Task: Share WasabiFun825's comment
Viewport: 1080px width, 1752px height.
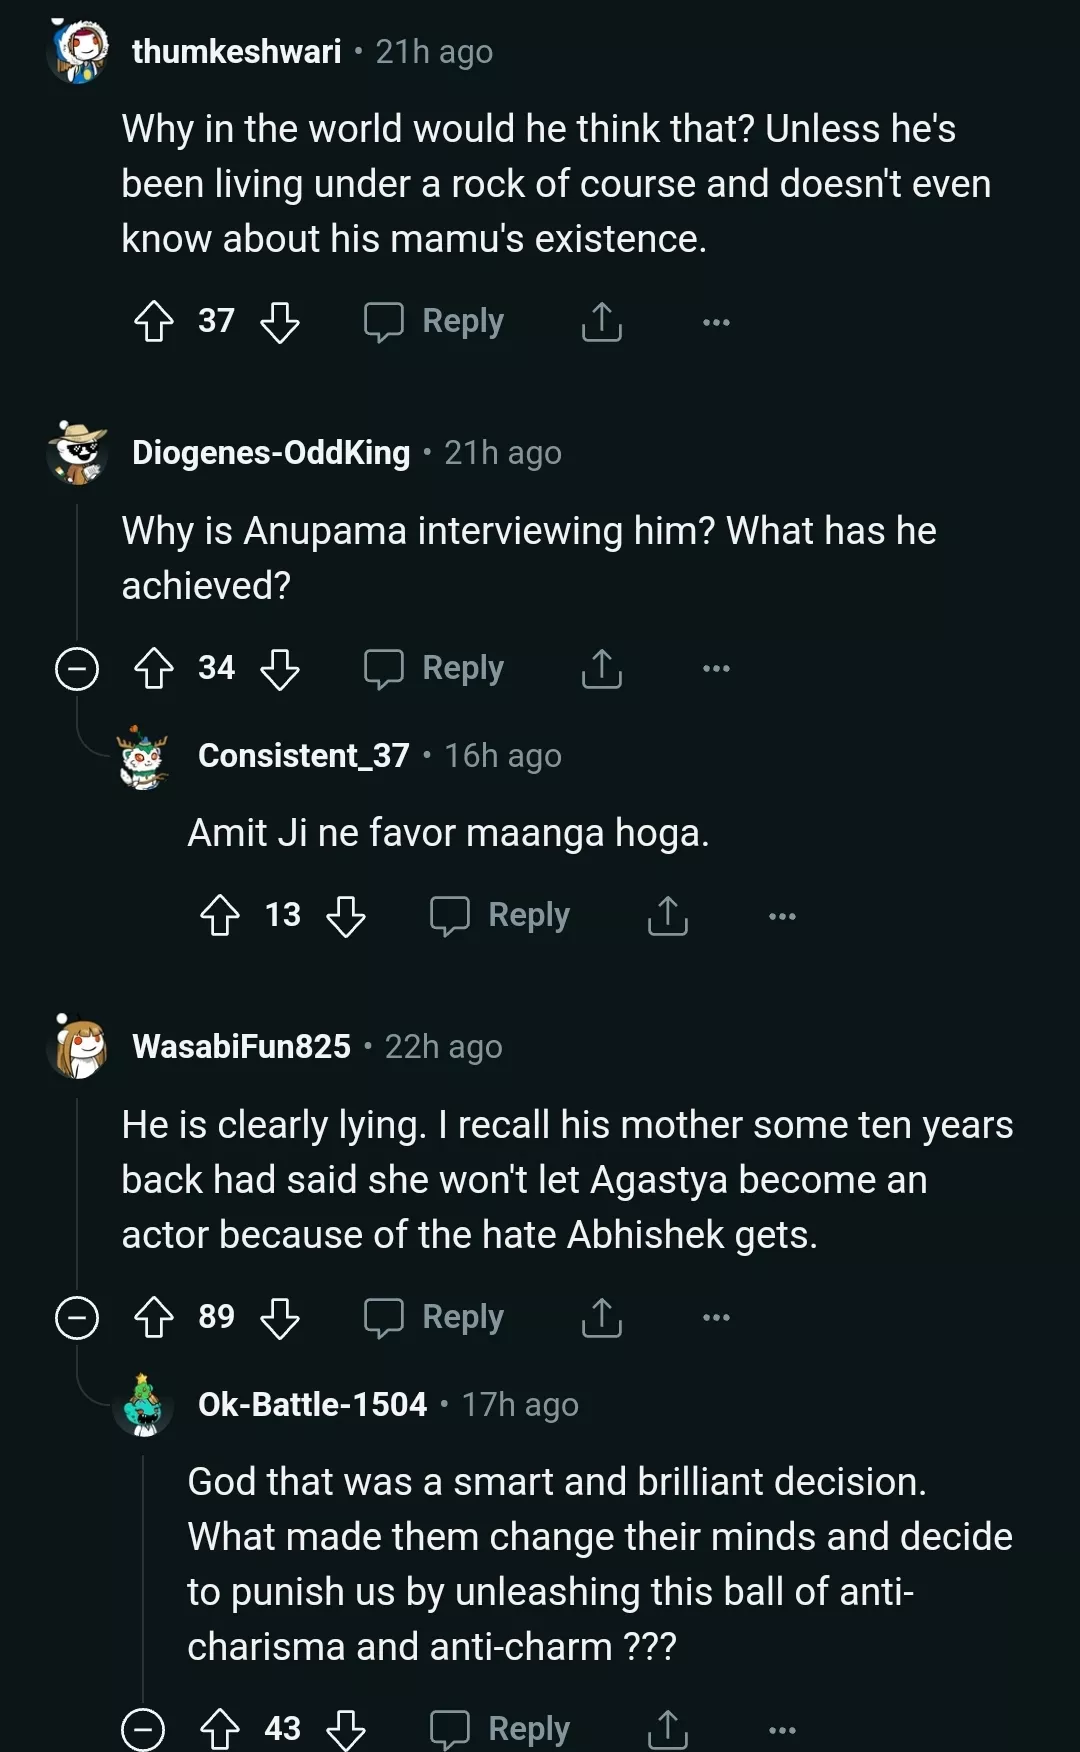Action: tap(602, 1317)
